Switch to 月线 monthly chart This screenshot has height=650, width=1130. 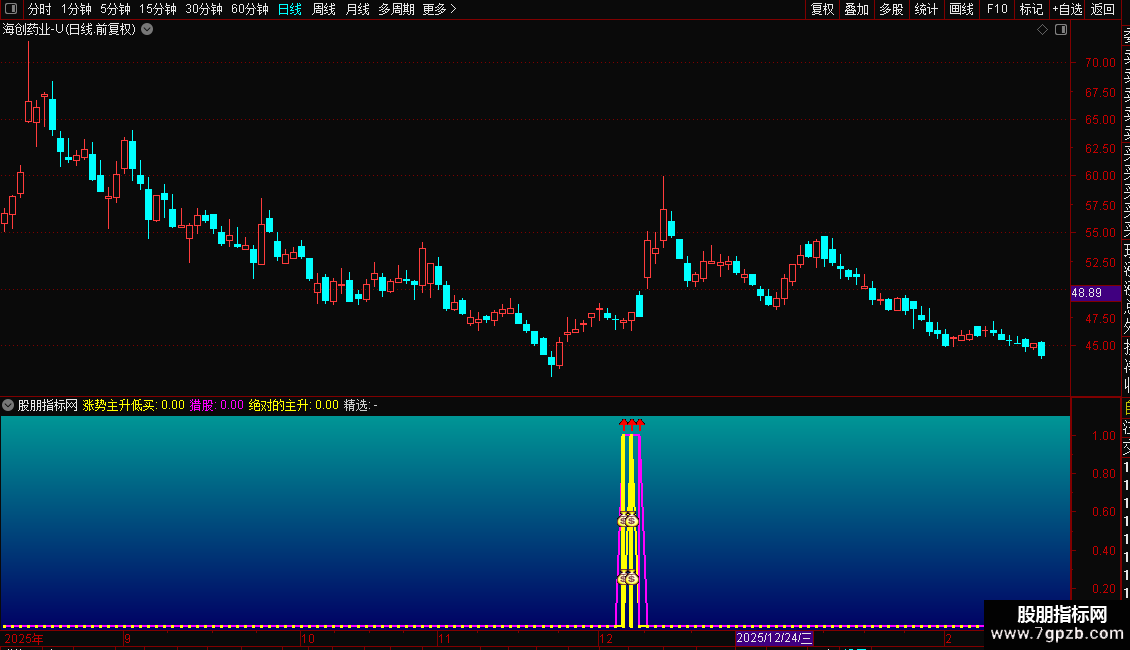pyautogui.click(x=357, y=9)
